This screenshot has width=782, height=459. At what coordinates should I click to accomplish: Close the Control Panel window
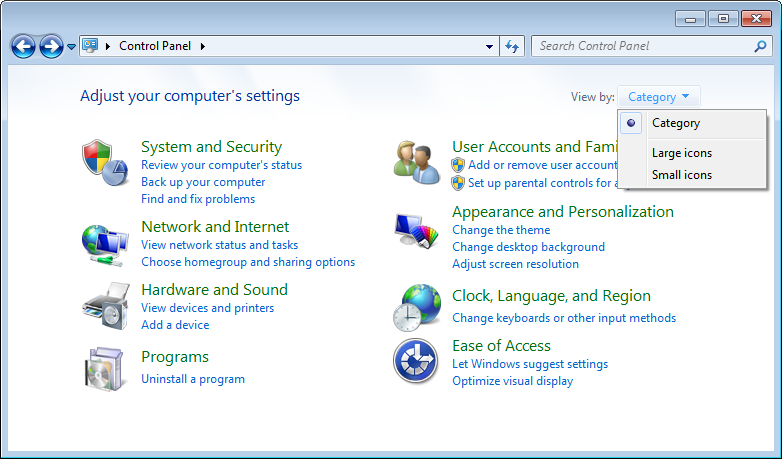pos(756,19)
